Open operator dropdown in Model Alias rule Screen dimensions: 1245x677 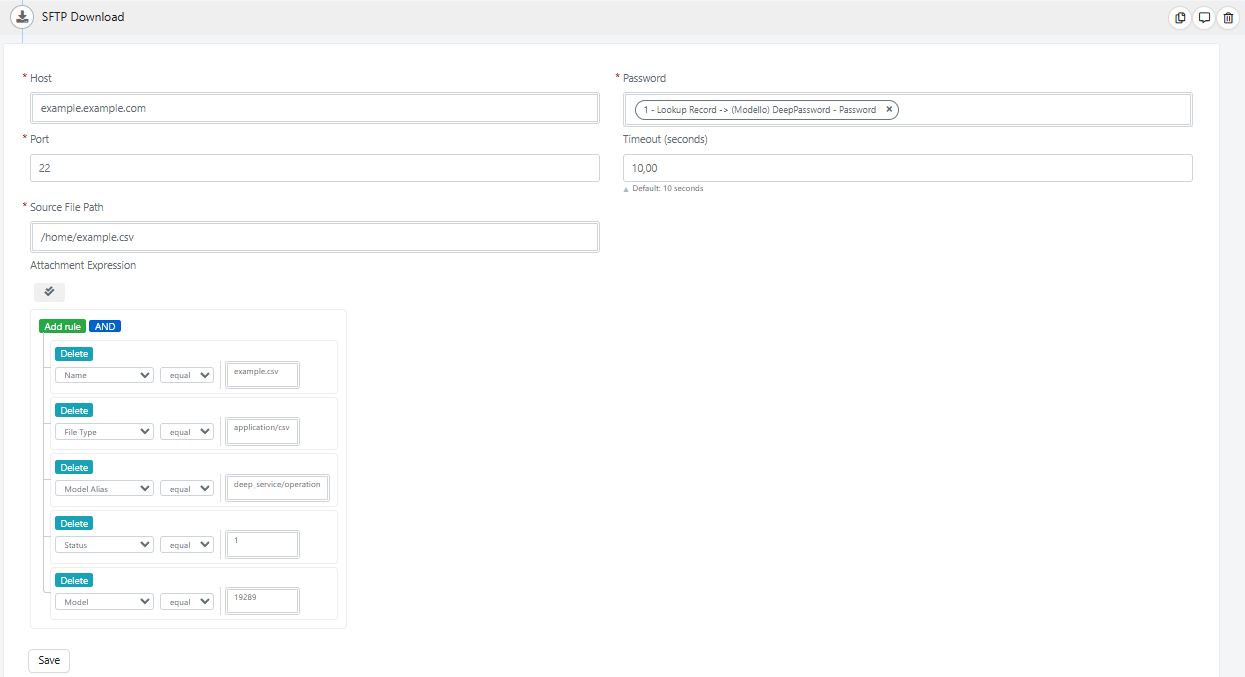pos(187,488)
